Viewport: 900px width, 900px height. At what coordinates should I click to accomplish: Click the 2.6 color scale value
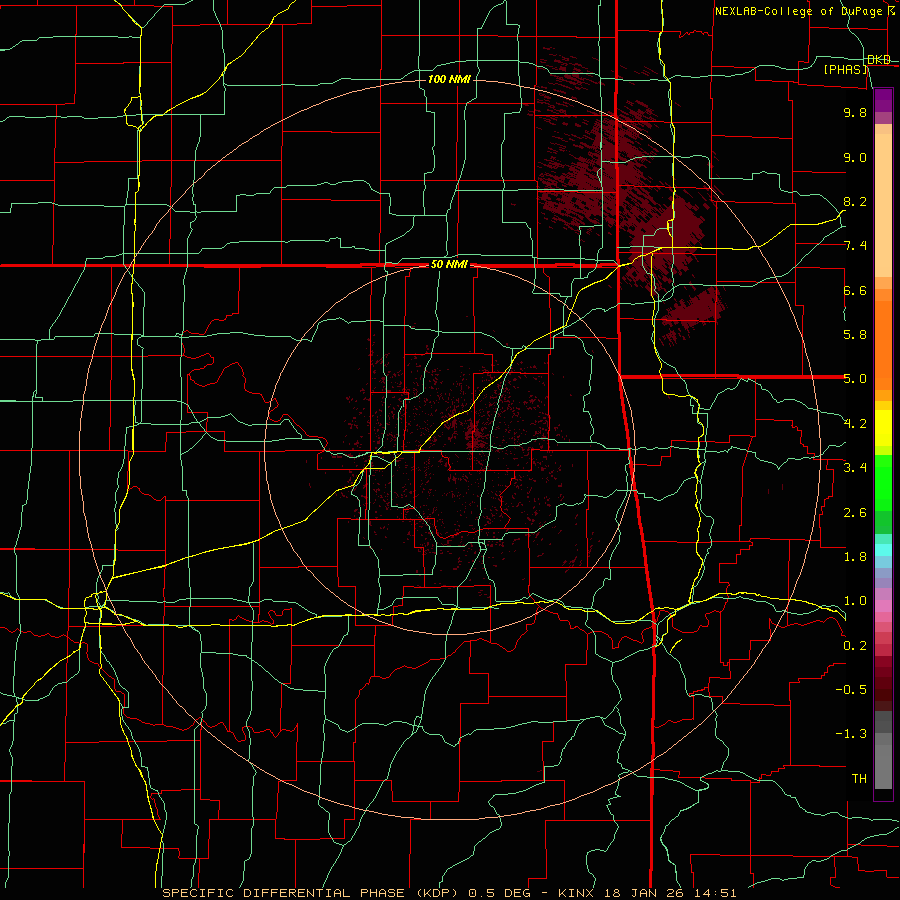(x=855, y=513)
